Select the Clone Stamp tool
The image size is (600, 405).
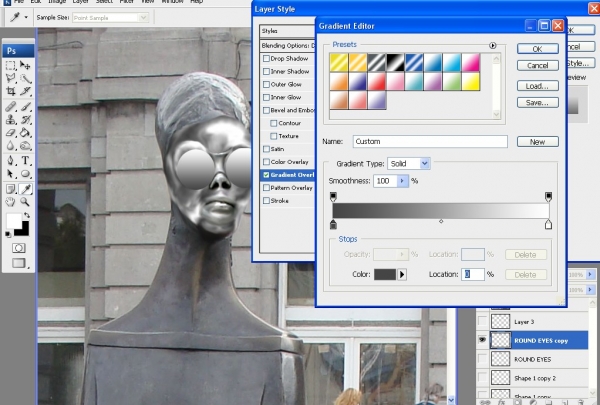click(x=11, y=119)
